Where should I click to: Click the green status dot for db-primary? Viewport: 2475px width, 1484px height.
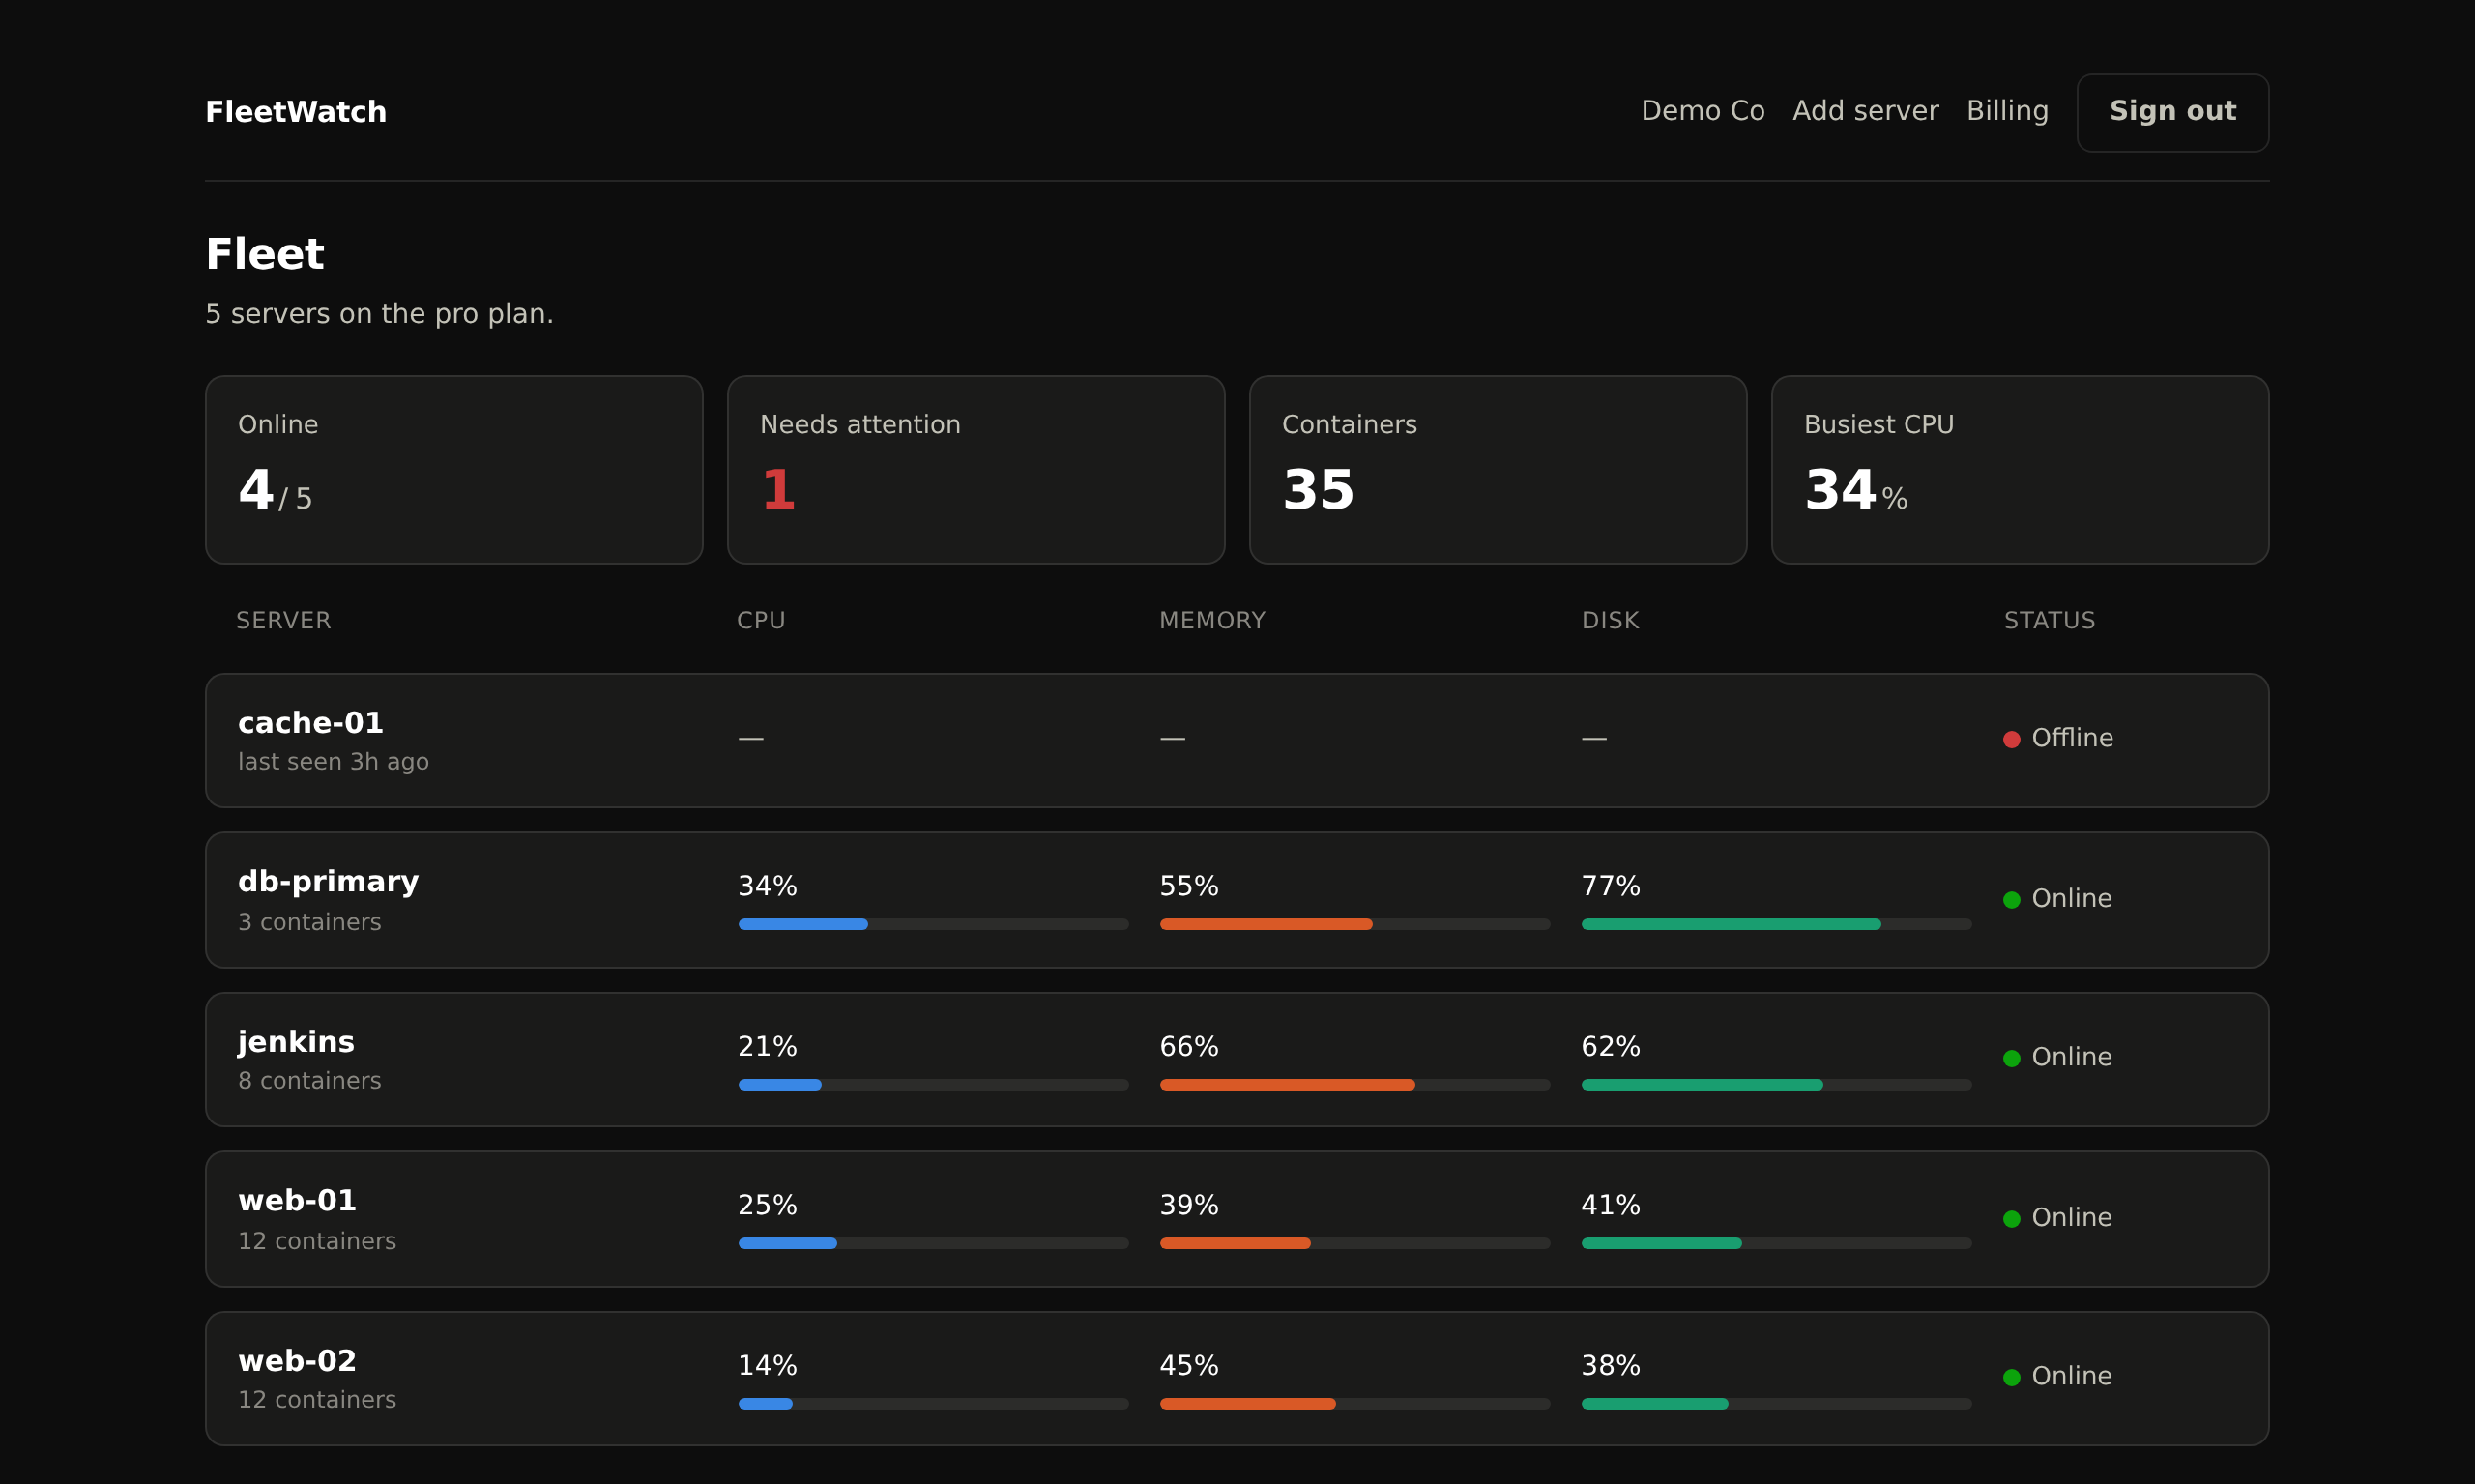[2012, 900]
